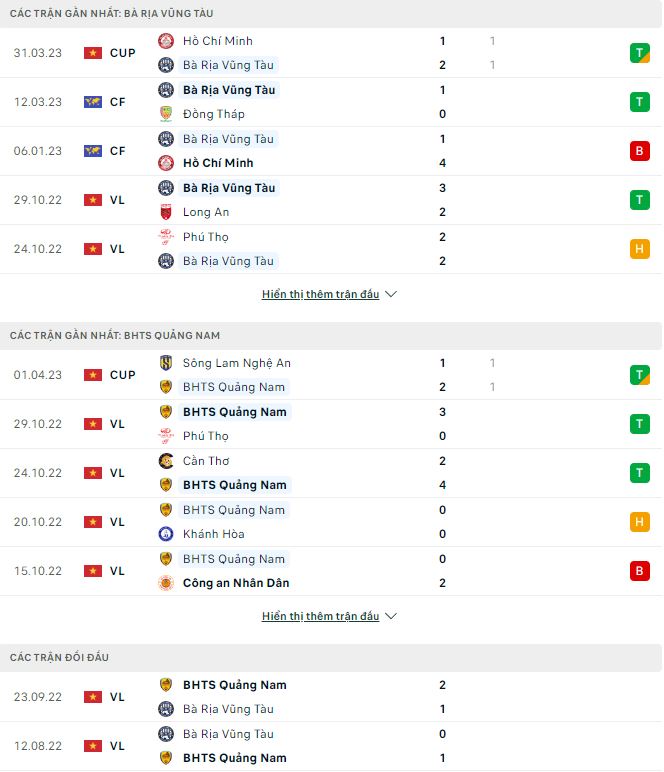The width and height of the screenshot is (664, 772).
Task: Click the Long An team crest icon
Action: [166, 212]
